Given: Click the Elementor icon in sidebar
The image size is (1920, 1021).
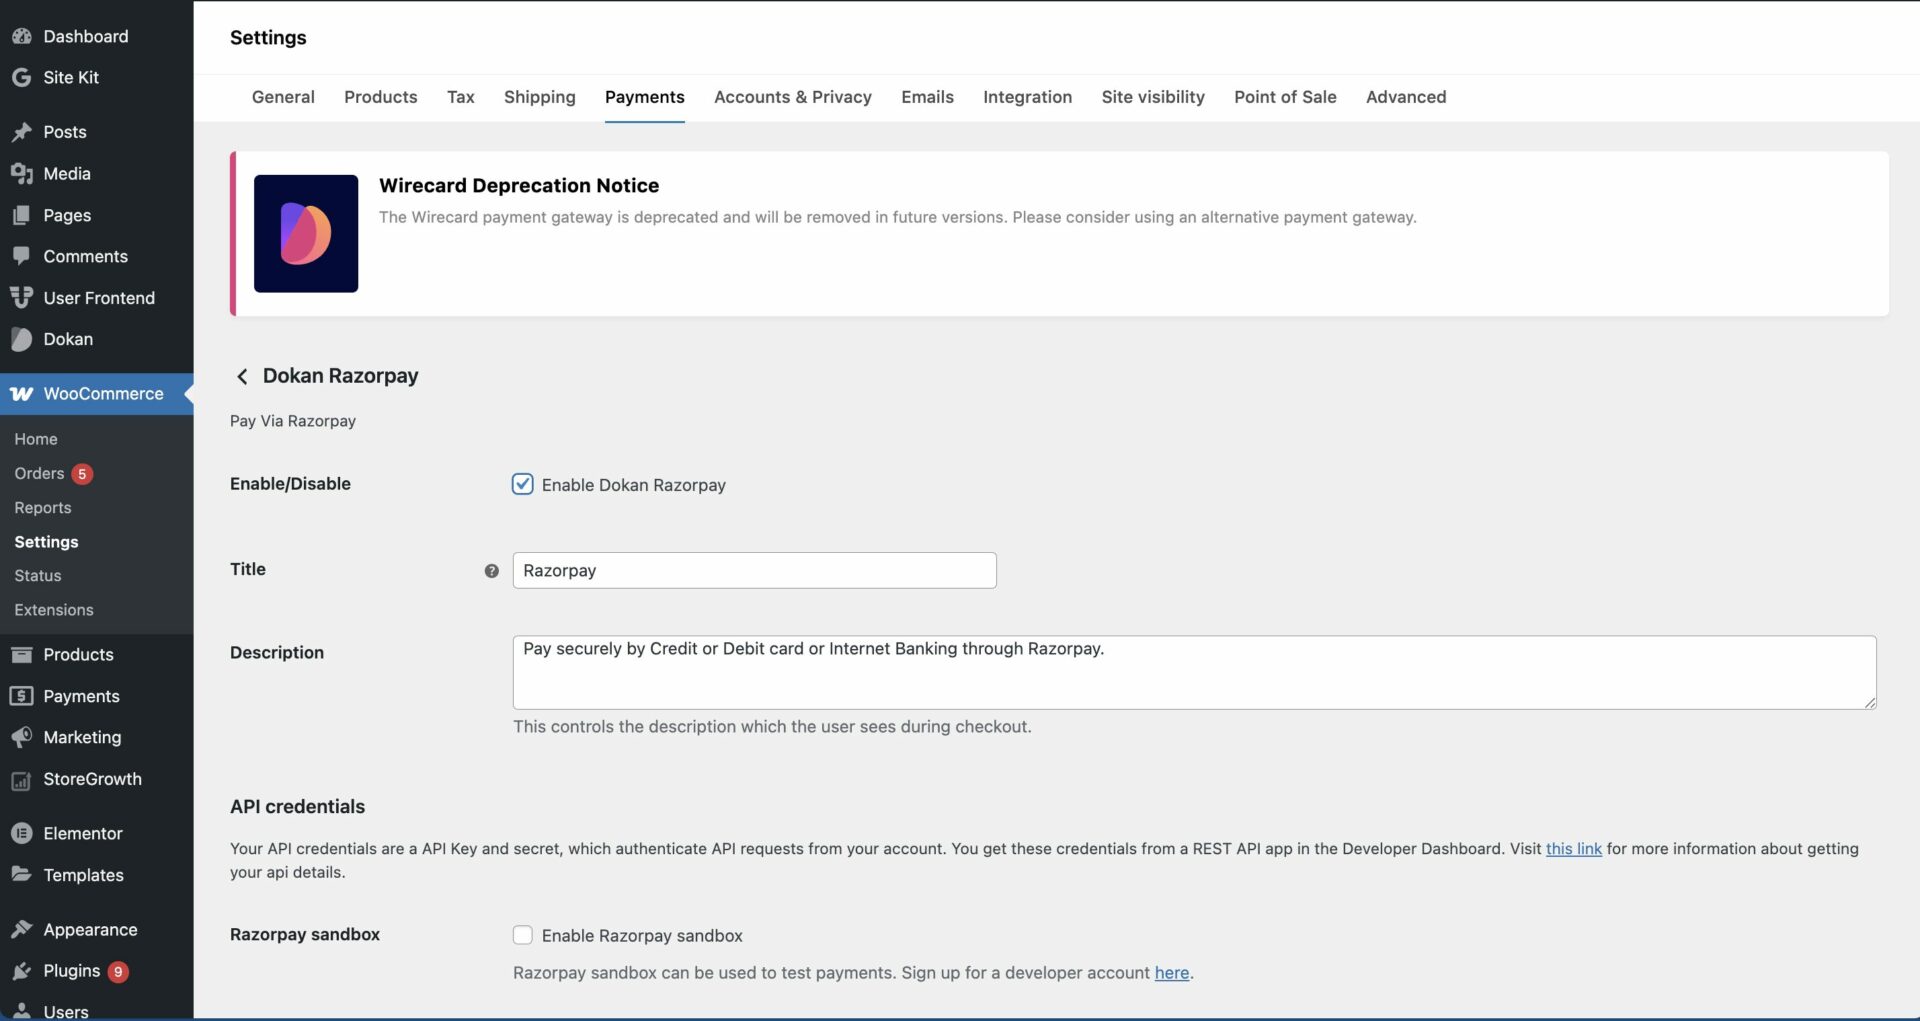Looking at the screenshot, I should click(21, 833).
